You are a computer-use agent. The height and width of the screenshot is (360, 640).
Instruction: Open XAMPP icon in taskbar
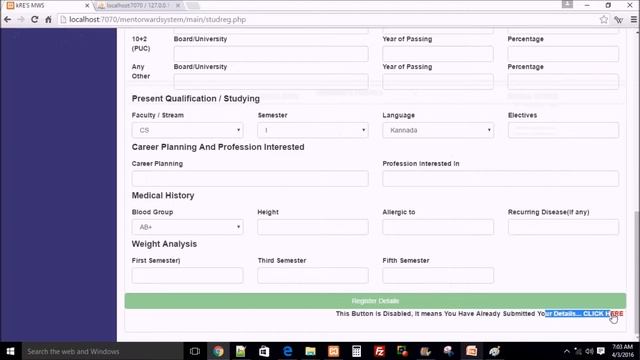point(333,351)
